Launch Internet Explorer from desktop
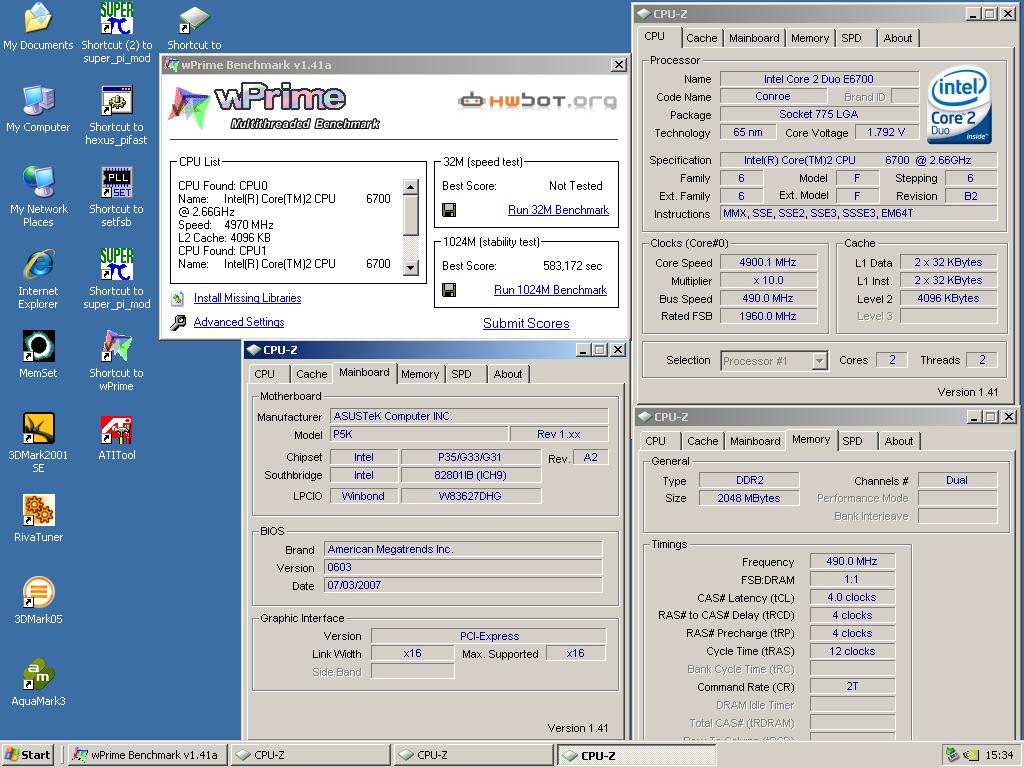 click(38, 279)
